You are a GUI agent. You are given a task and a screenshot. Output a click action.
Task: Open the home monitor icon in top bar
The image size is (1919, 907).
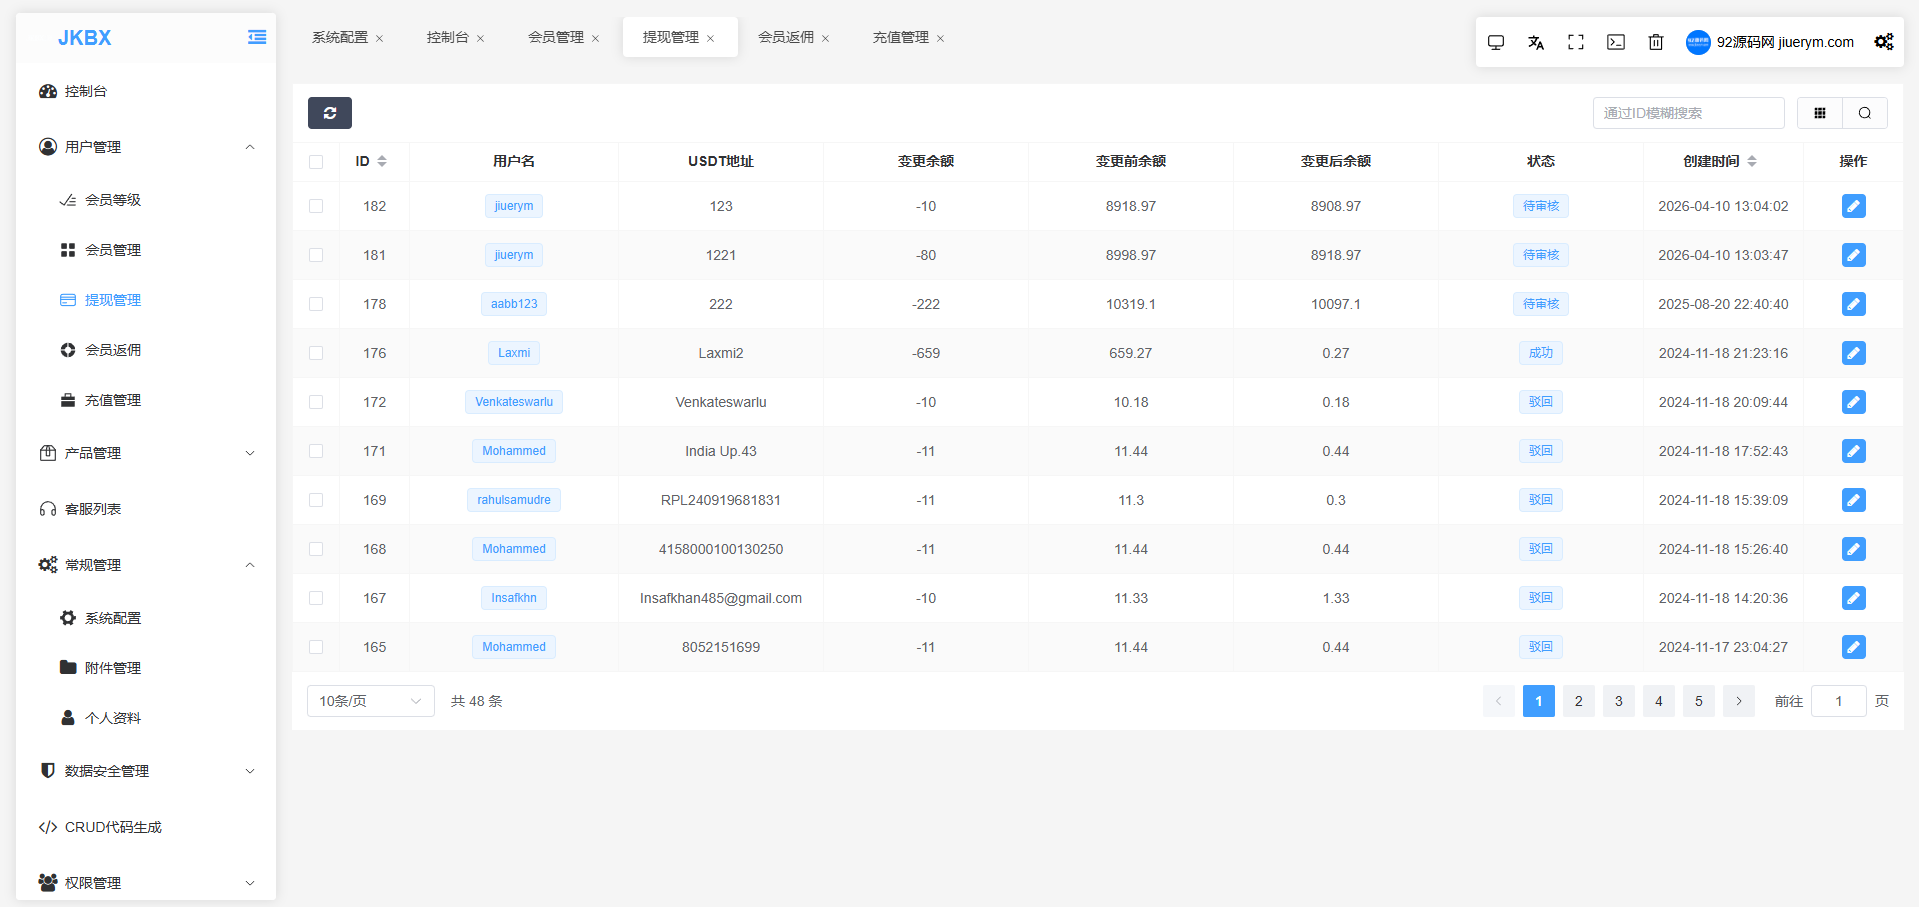1496,42
